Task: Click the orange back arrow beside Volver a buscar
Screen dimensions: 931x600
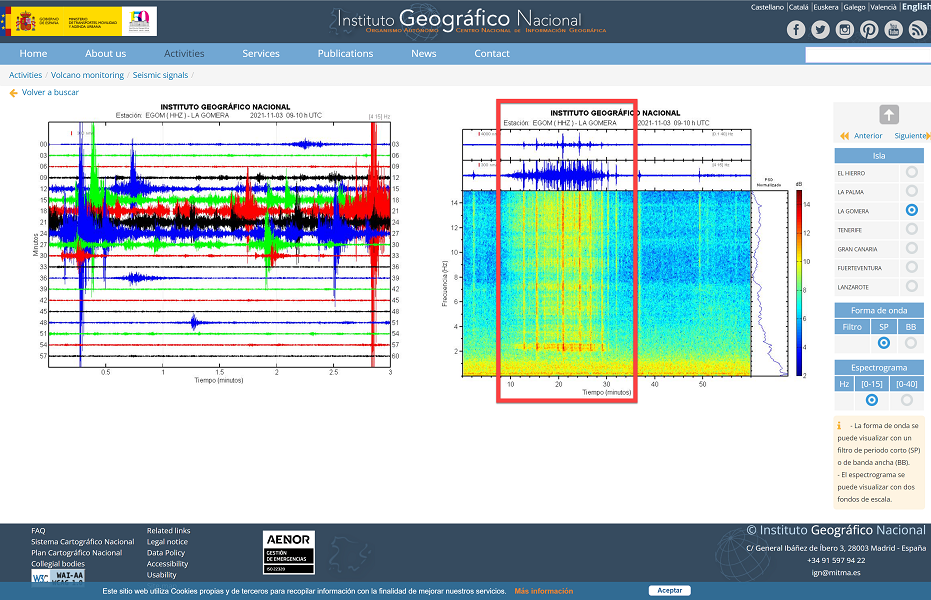Action: tap(13, 93)
